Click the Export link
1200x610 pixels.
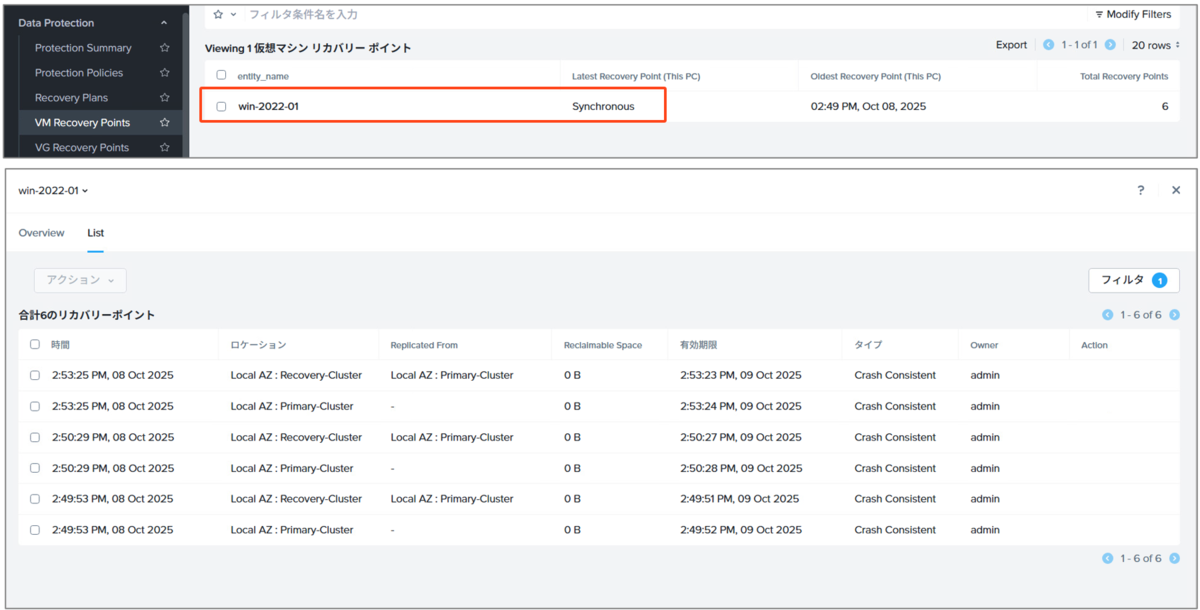coord(1011,45)
